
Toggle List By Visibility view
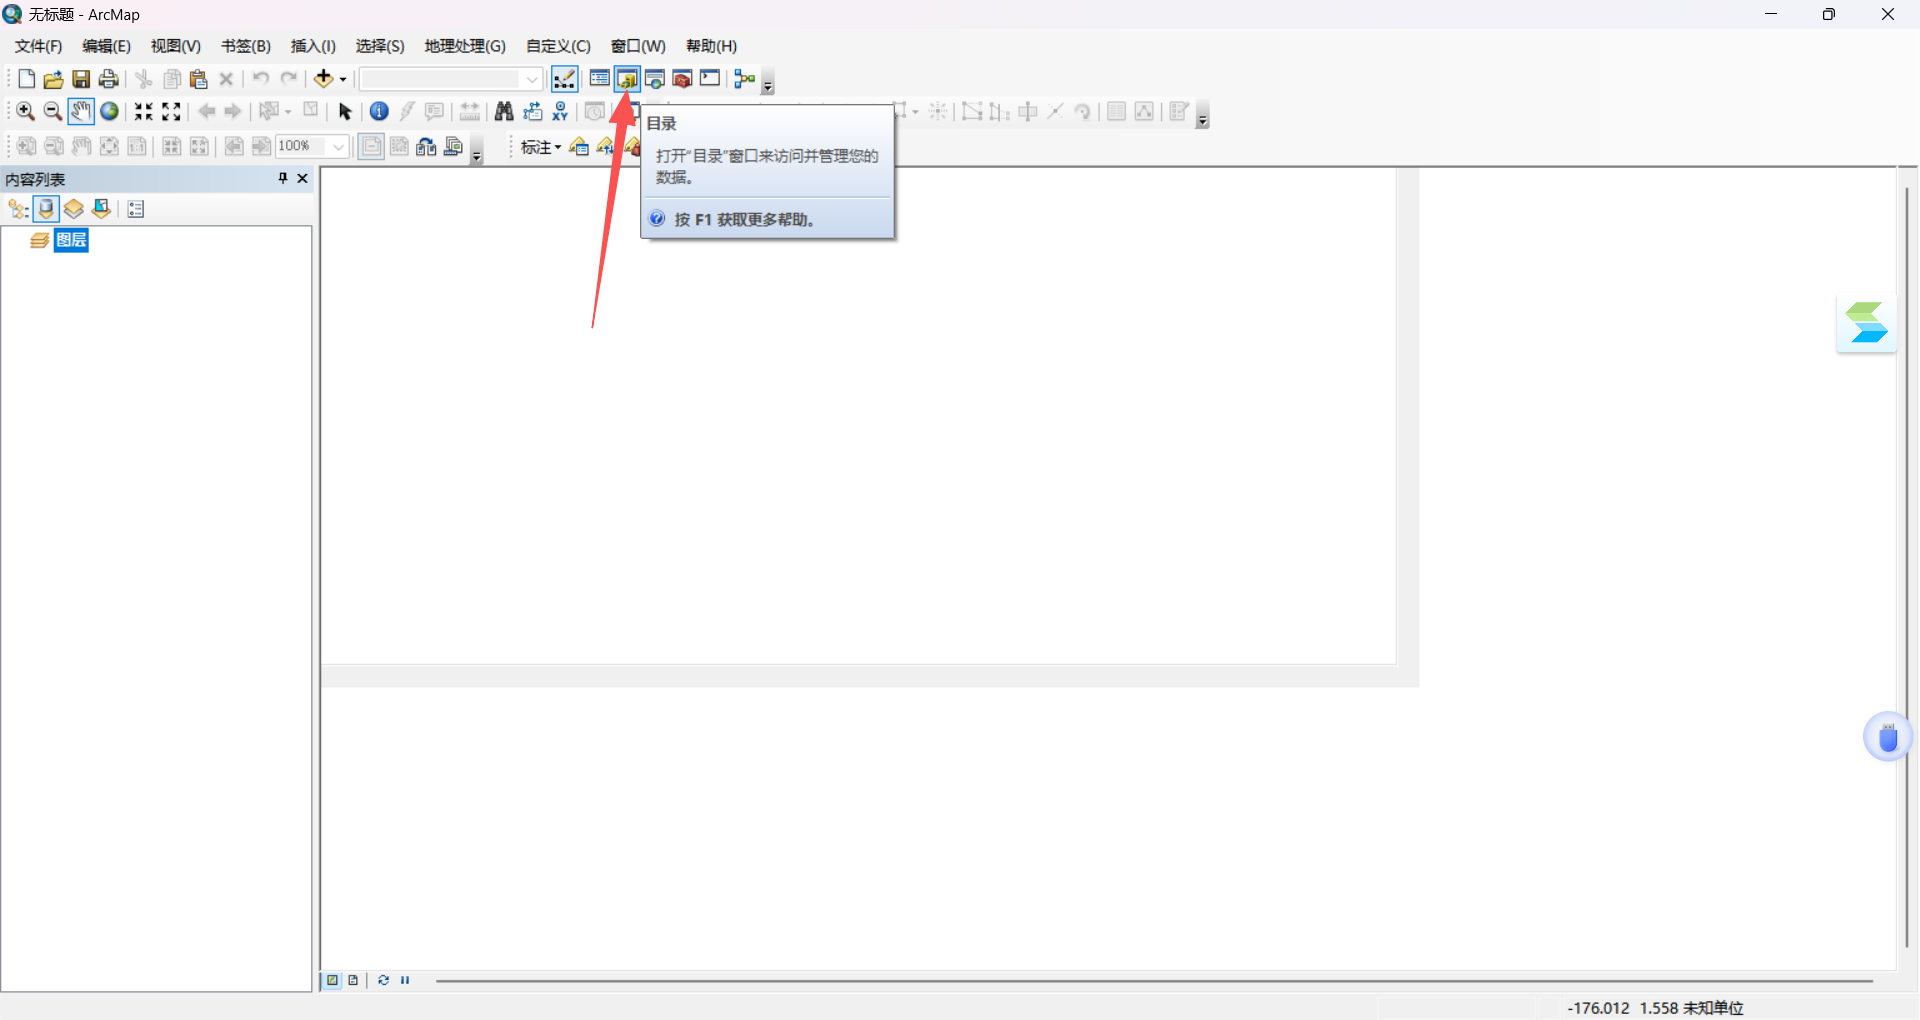(74, 209)
